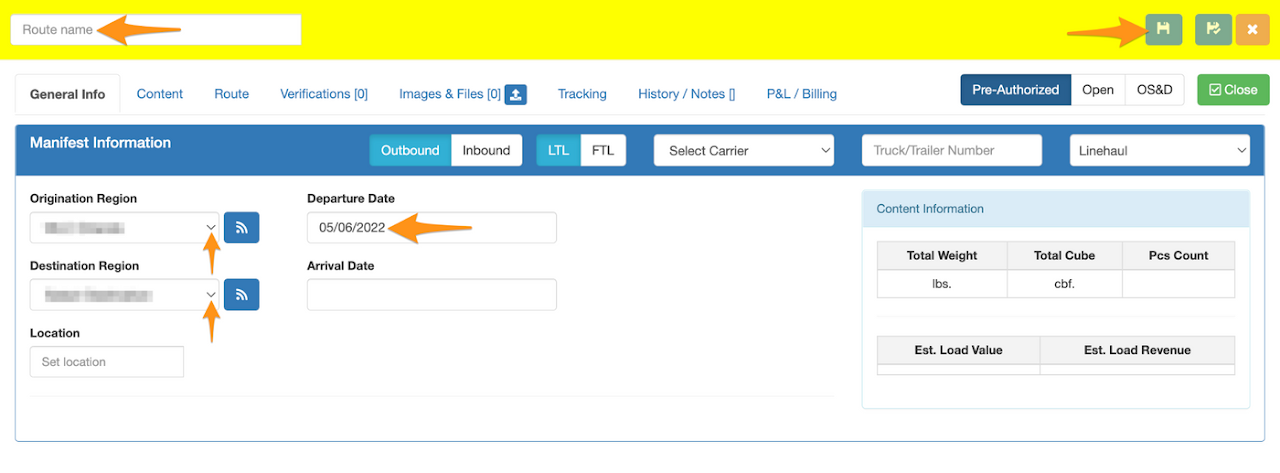Image resolution: width=1280 pixels, height=473 pixels.
Task: Focus the Route name input field
Action: [x=156, y=30]
